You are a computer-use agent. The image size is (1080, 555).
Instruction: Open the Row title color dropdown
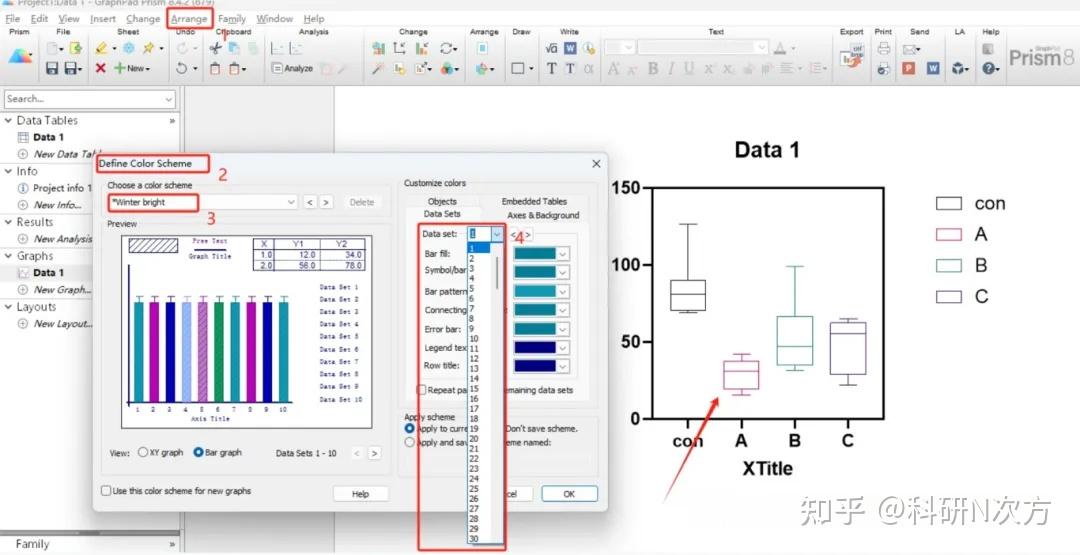[x=563, y=366]
